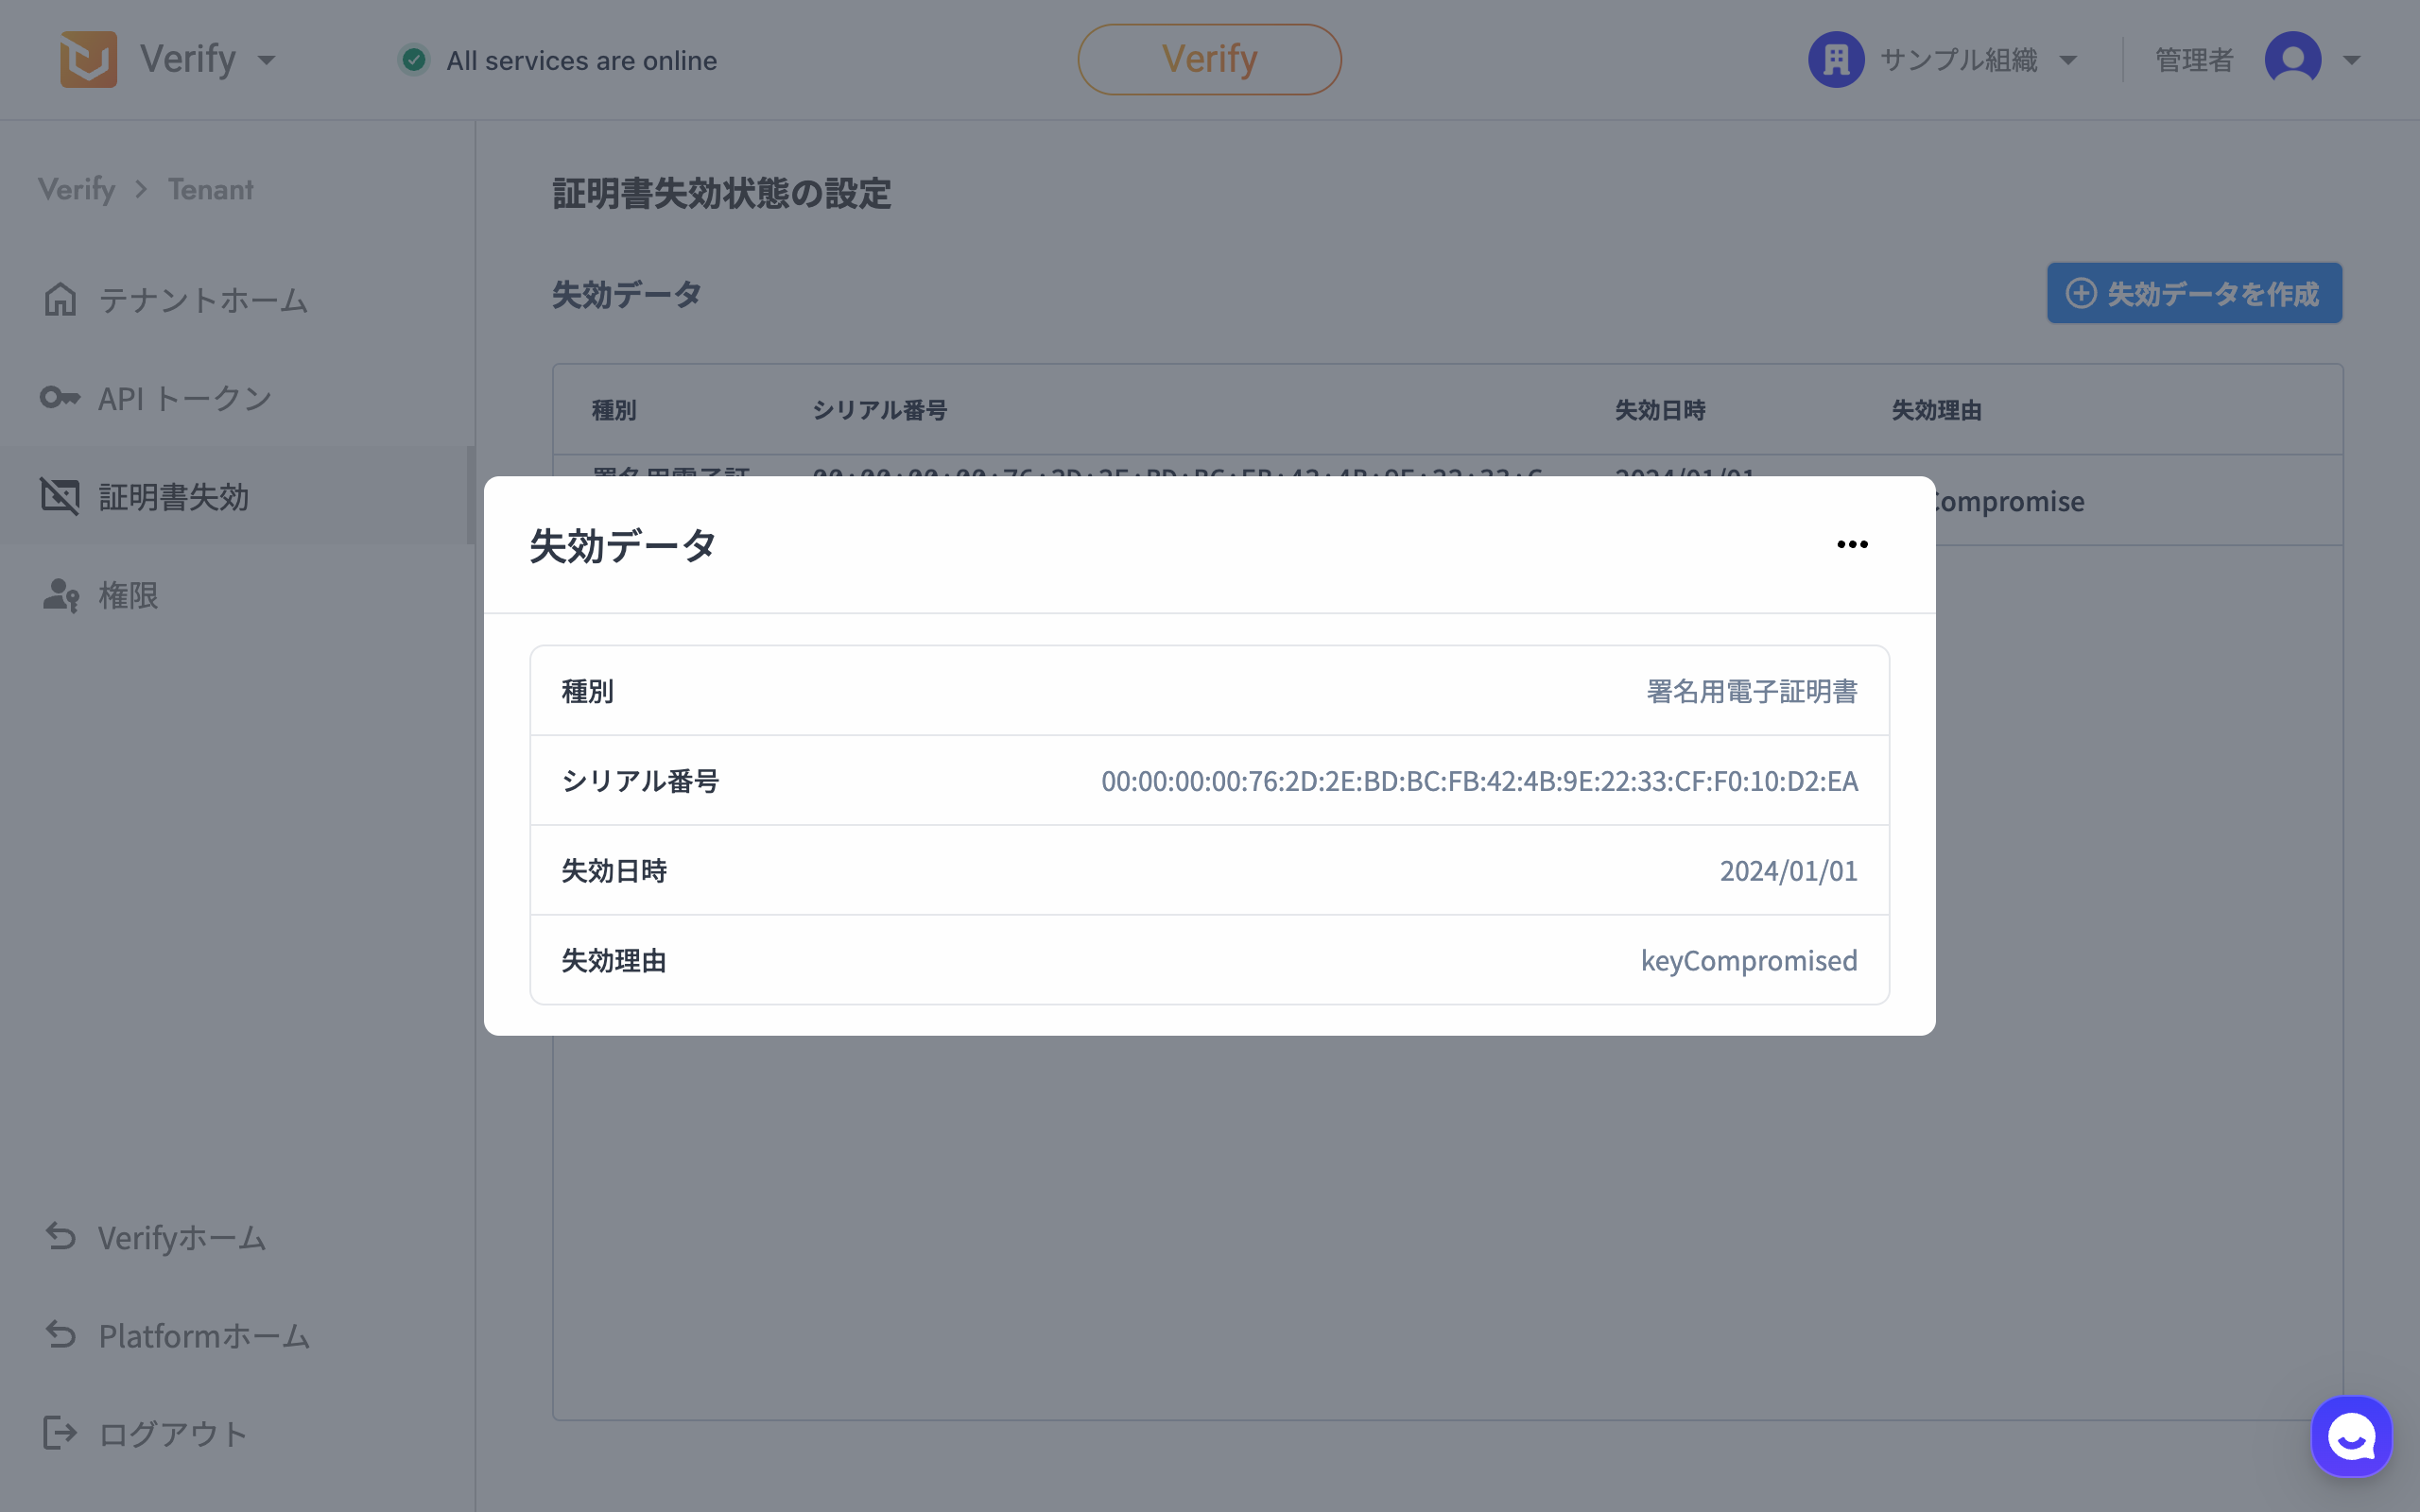Open the chat support bubble icon

(x=2350, y=1436)
